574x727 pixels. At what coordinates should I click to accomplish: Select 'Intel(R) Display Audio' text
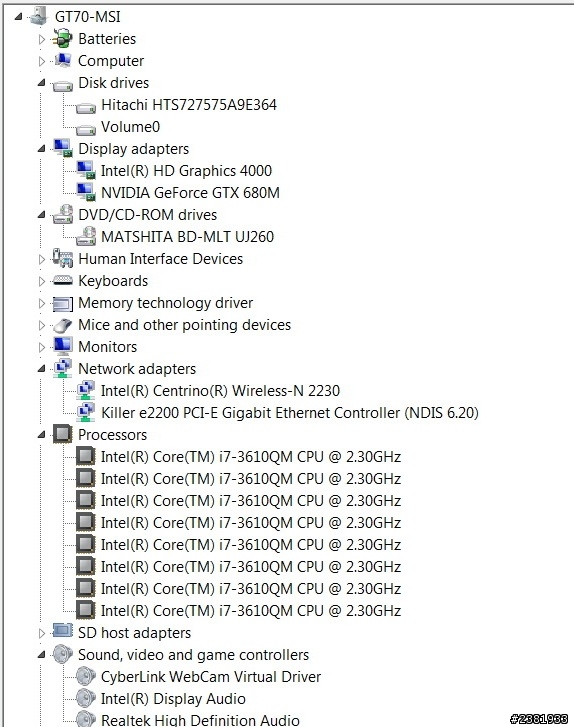pyautogui.click(x=173, y=699)
